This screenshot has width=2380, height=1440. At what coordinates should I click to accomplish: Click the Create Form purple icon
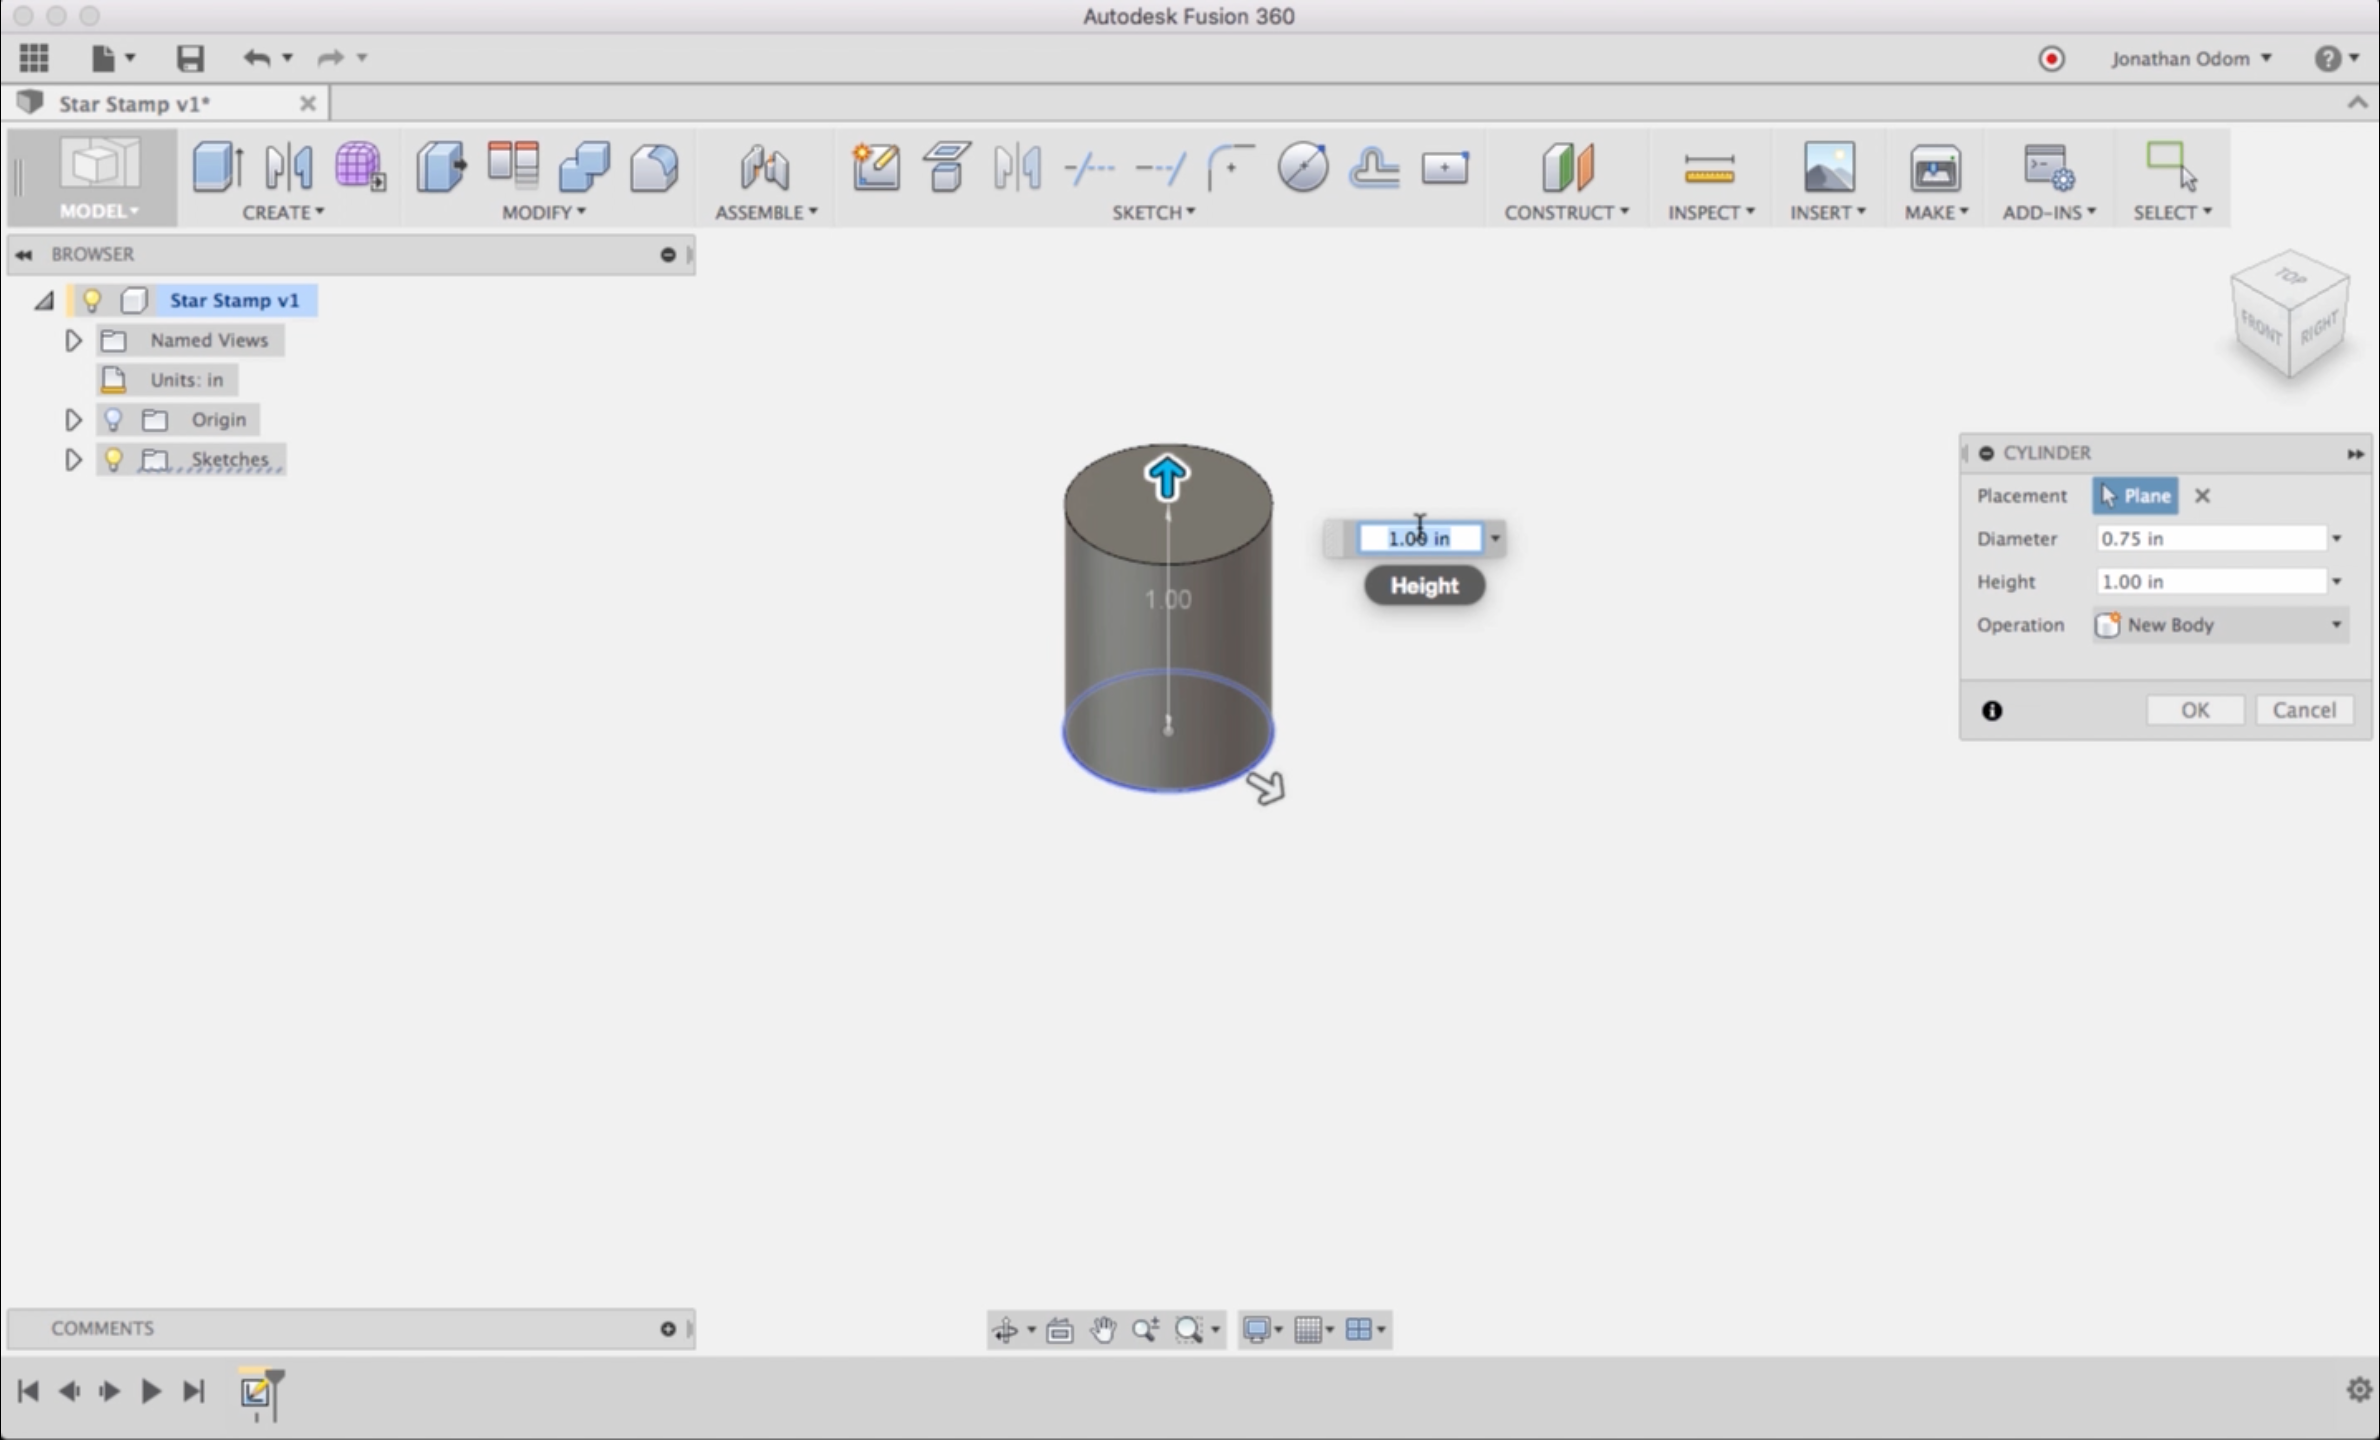(x=360, y=167)
